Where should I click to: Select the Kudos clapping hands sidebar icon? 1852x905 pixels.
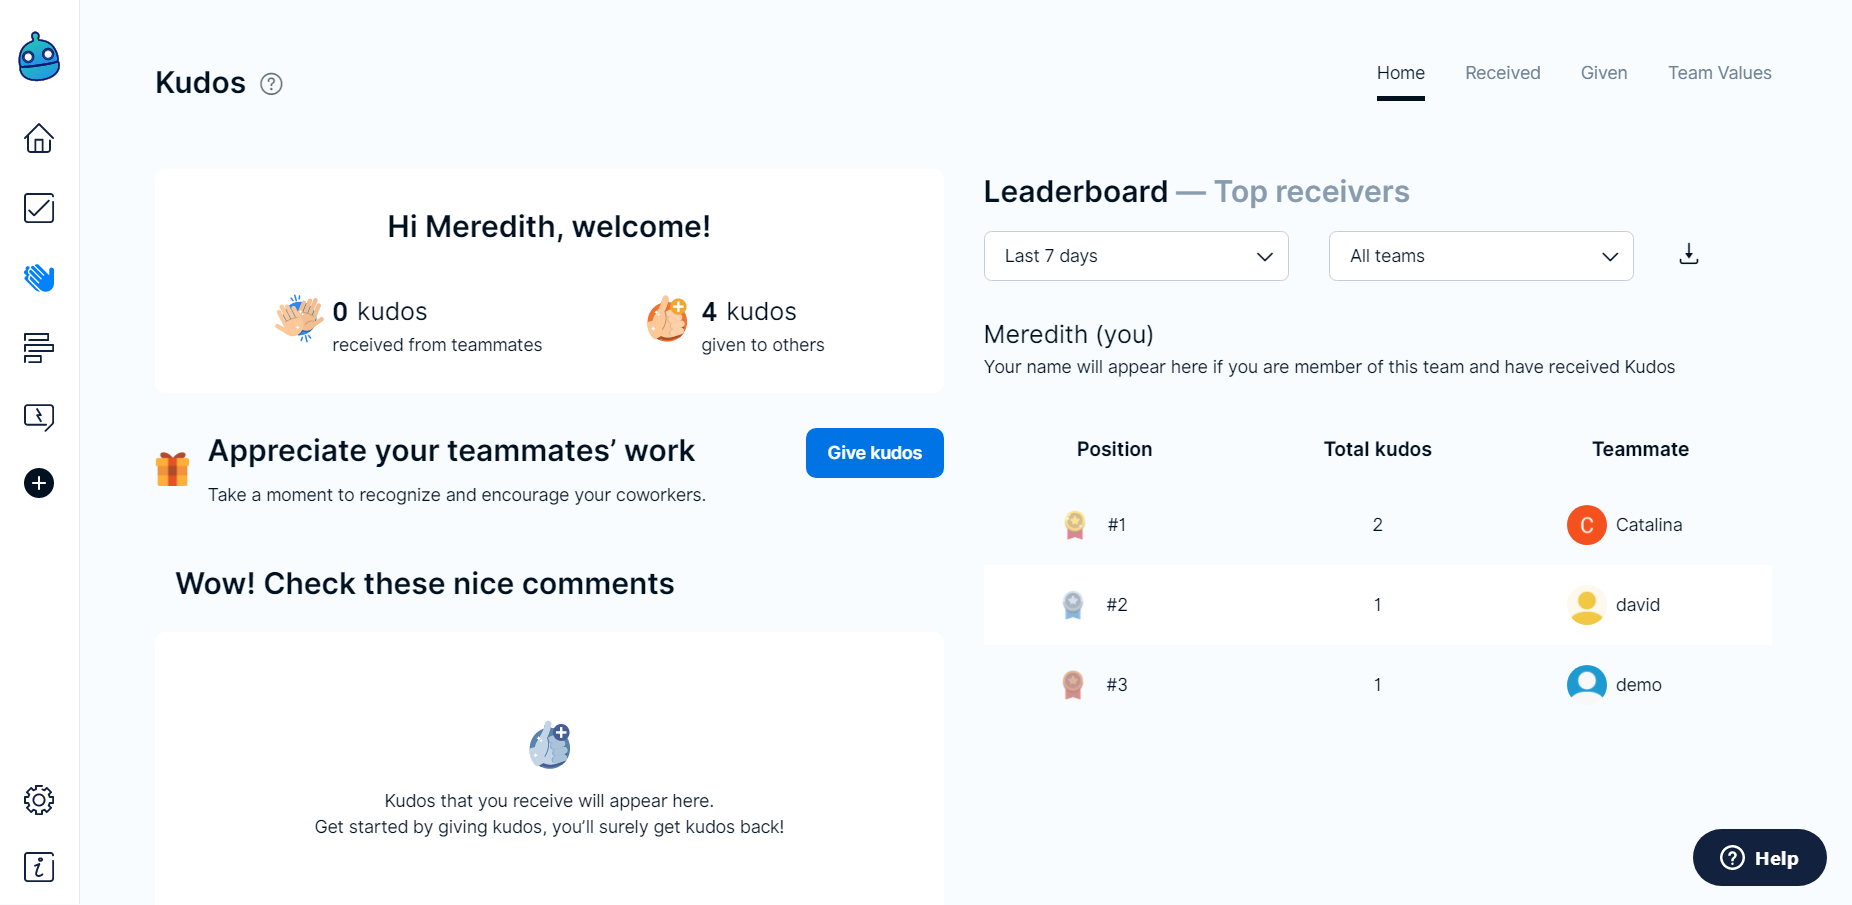coord(39,278)
